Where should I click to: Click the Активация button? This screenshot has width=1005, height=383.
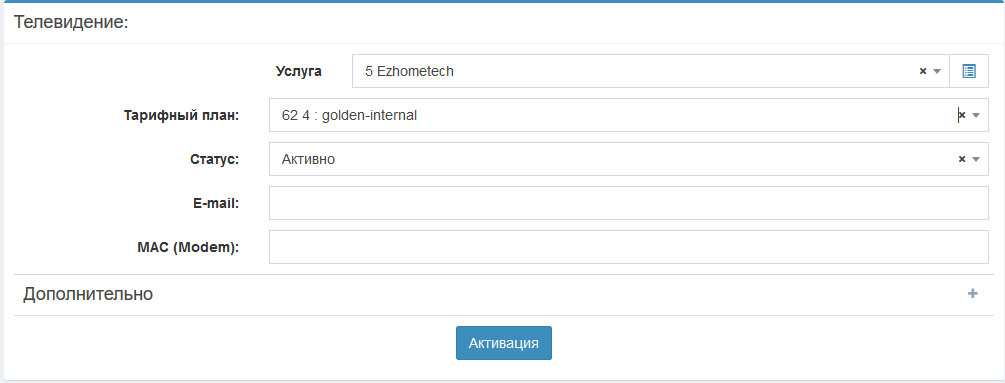coord(504,343)
